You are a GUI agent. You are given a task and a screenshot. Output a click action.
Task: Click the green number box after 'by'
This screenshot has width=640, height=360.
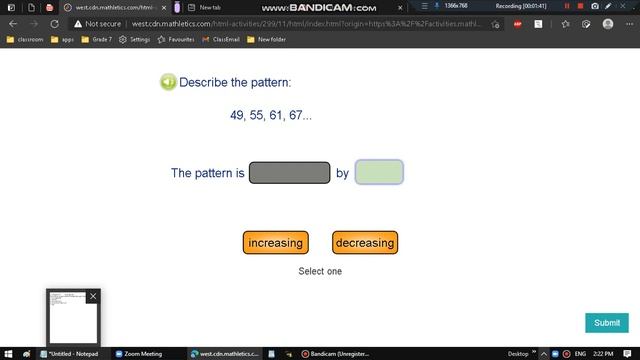(x=379, y=172)
